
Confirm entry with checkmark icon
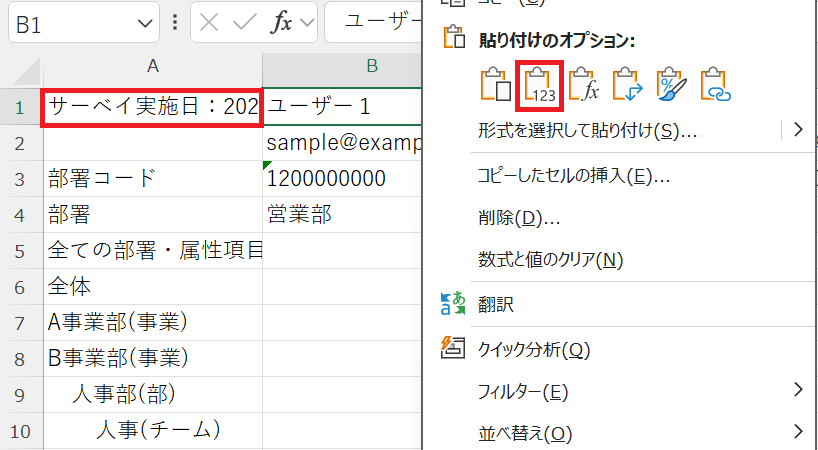click(244, 22)
